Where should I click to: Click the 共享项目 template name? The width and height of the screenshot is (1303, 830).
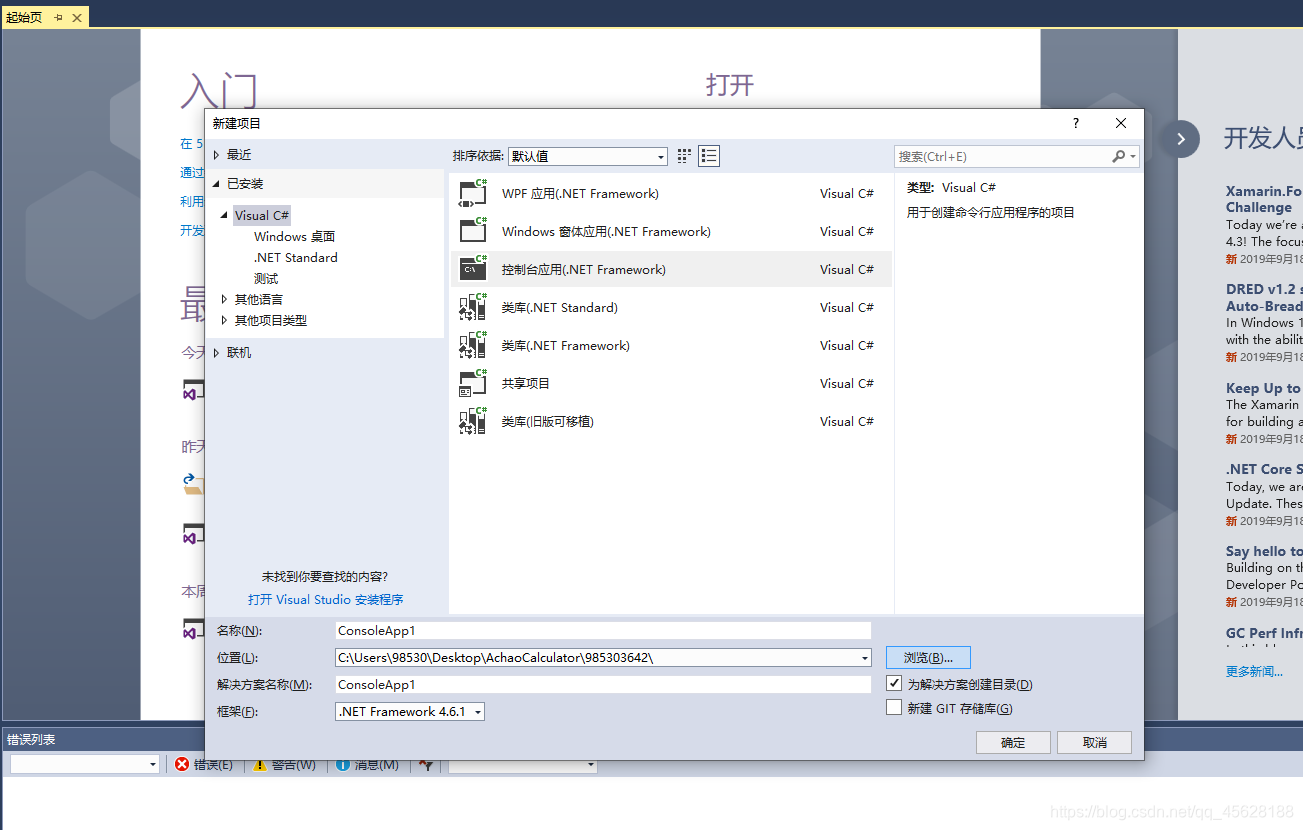(526, 384)
